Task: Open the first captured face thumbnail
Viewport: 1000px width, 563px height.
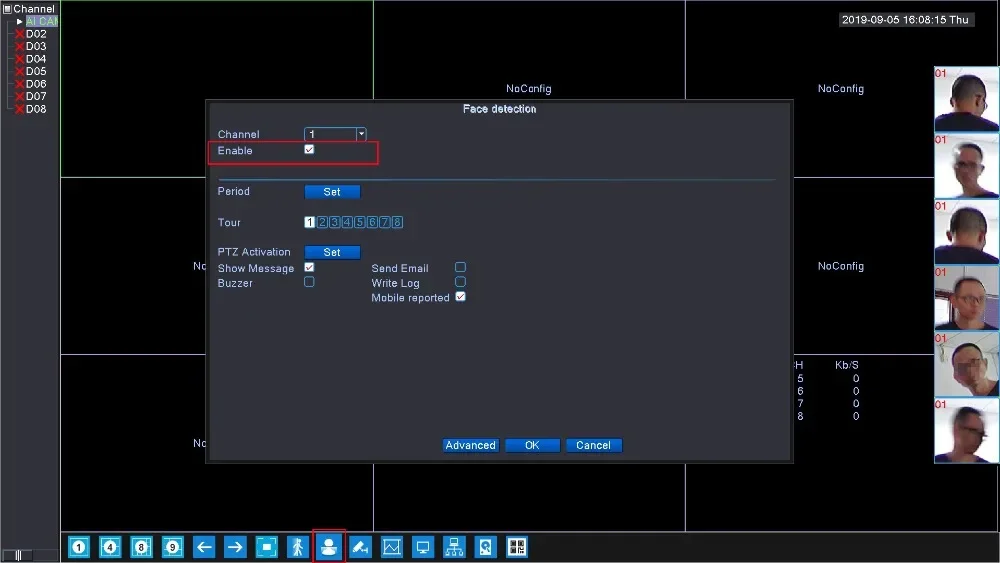Action: [x=967, y=99]
